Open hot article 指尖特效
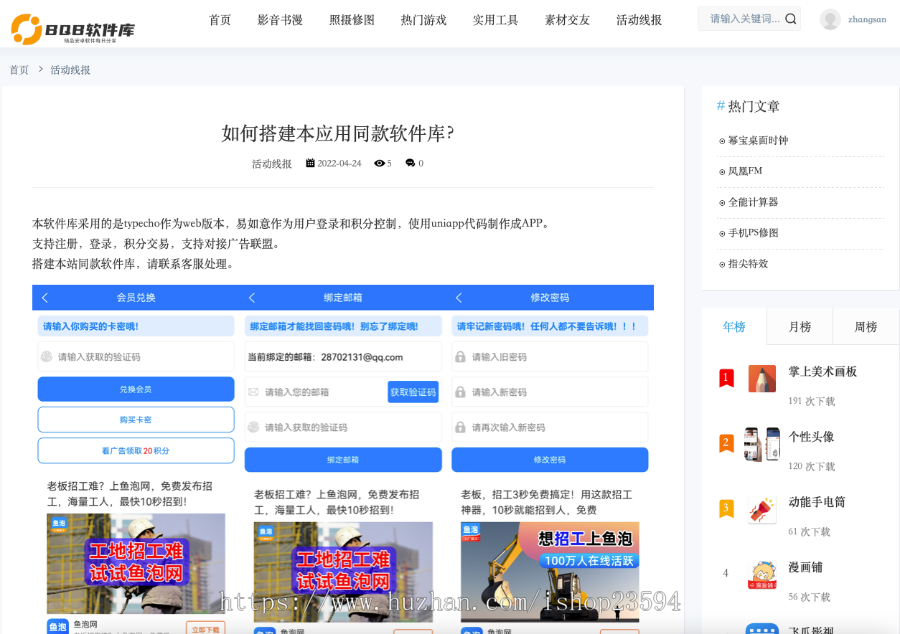Screen dimensions: 900x634 pos(748,264)
